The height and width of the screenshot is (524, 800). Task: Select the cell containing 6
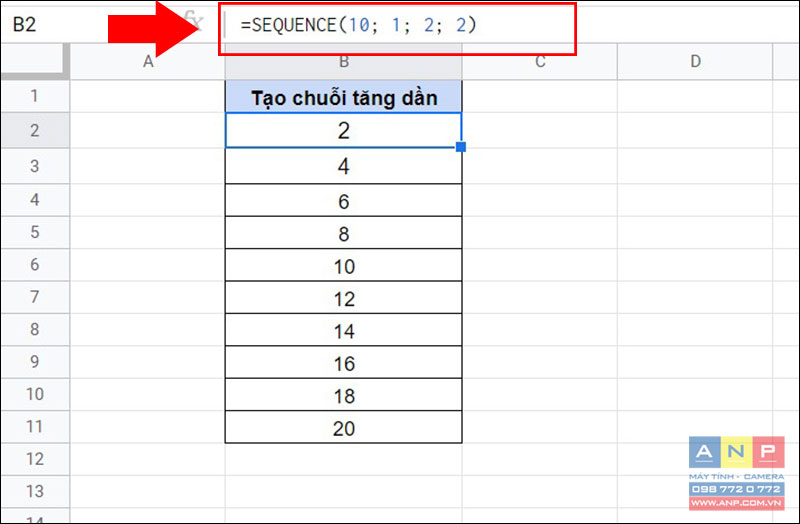[343, 201]
